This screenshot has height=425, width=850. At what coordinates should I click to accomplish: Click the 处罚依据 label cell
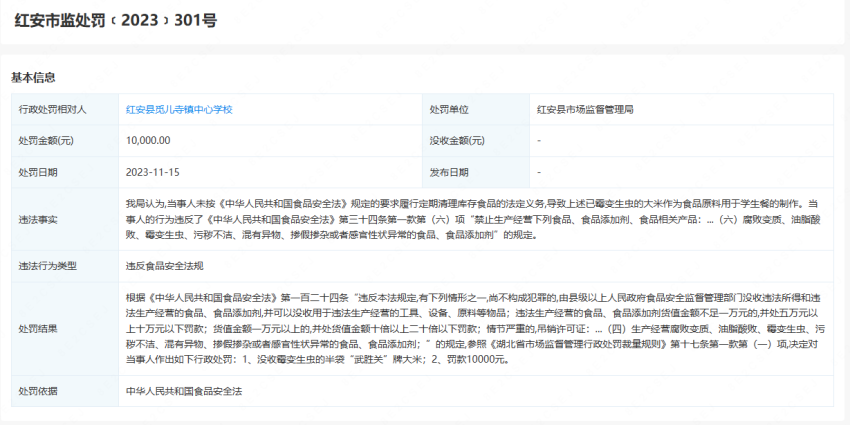[39, 390]
